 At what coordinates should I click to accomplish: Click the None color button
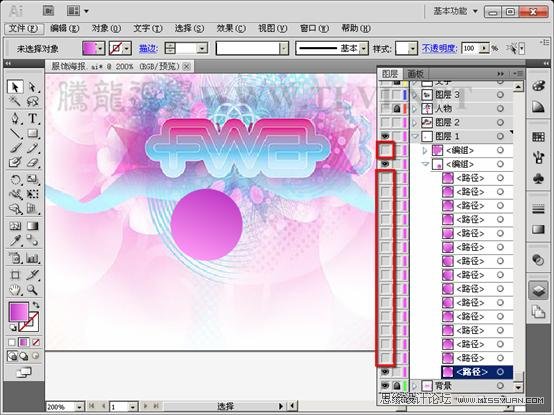(x=36, y=342)
